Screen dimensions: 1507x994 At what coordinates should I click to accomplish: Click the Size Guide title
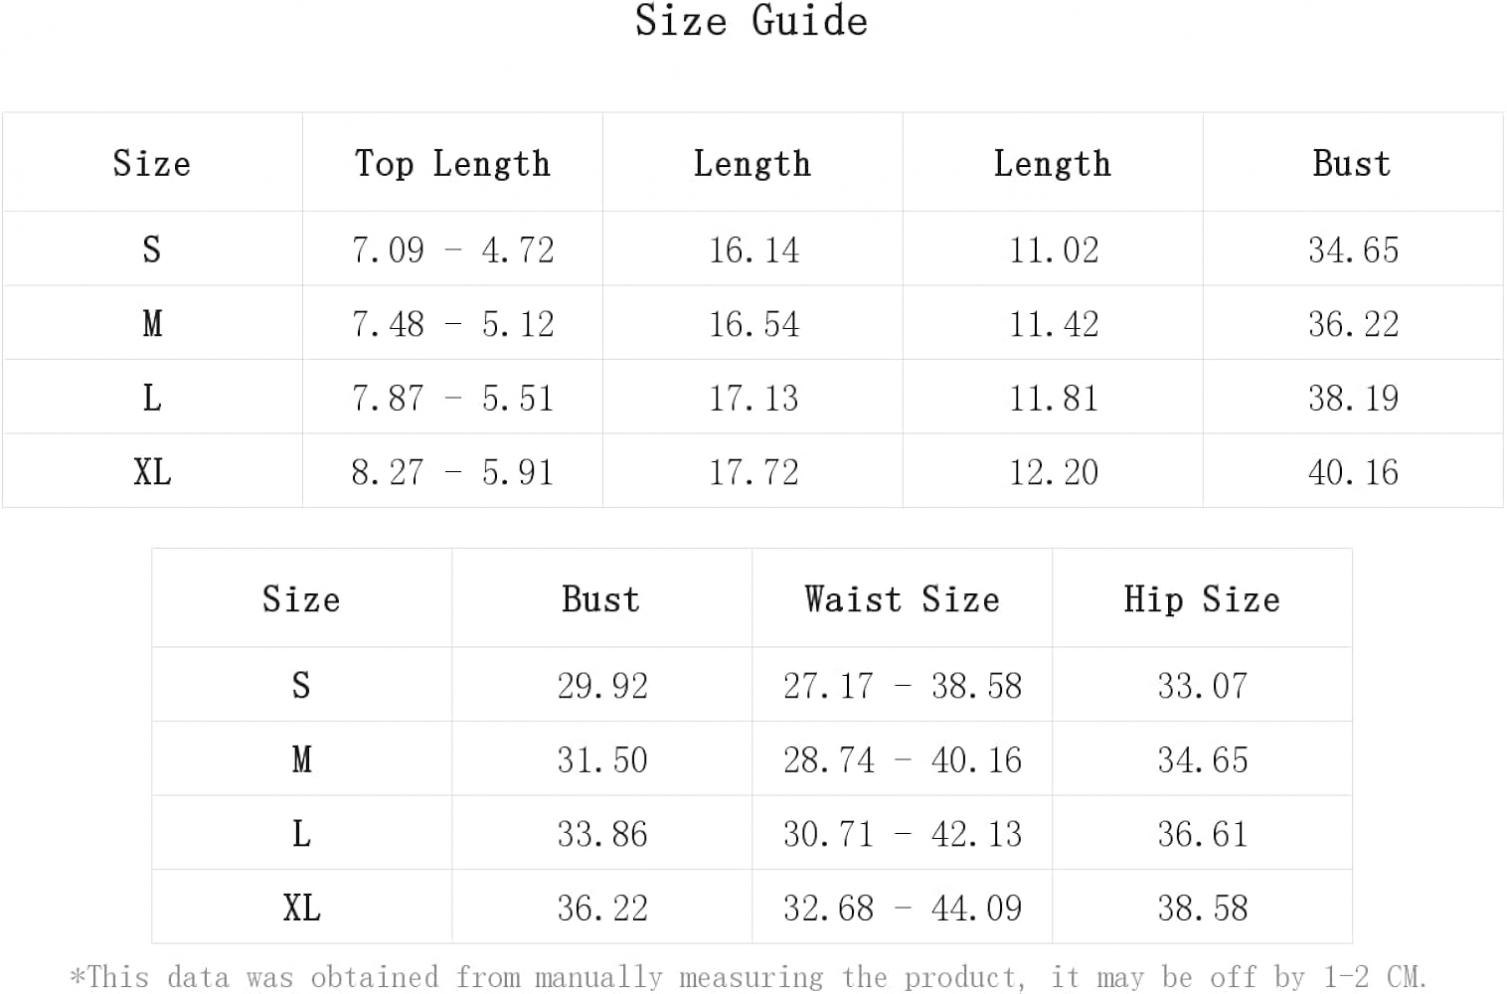click(752, 21)
